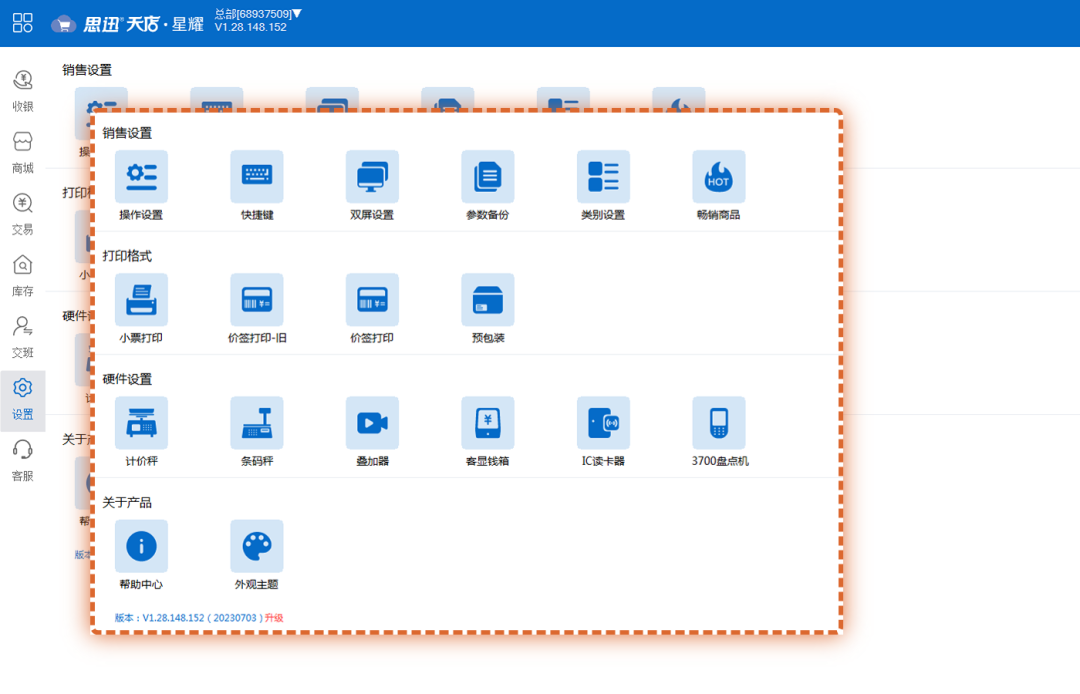Screen dimensions: 1080x694
Task: Click the red 升级 upgrade link
Action: [274, 618]
